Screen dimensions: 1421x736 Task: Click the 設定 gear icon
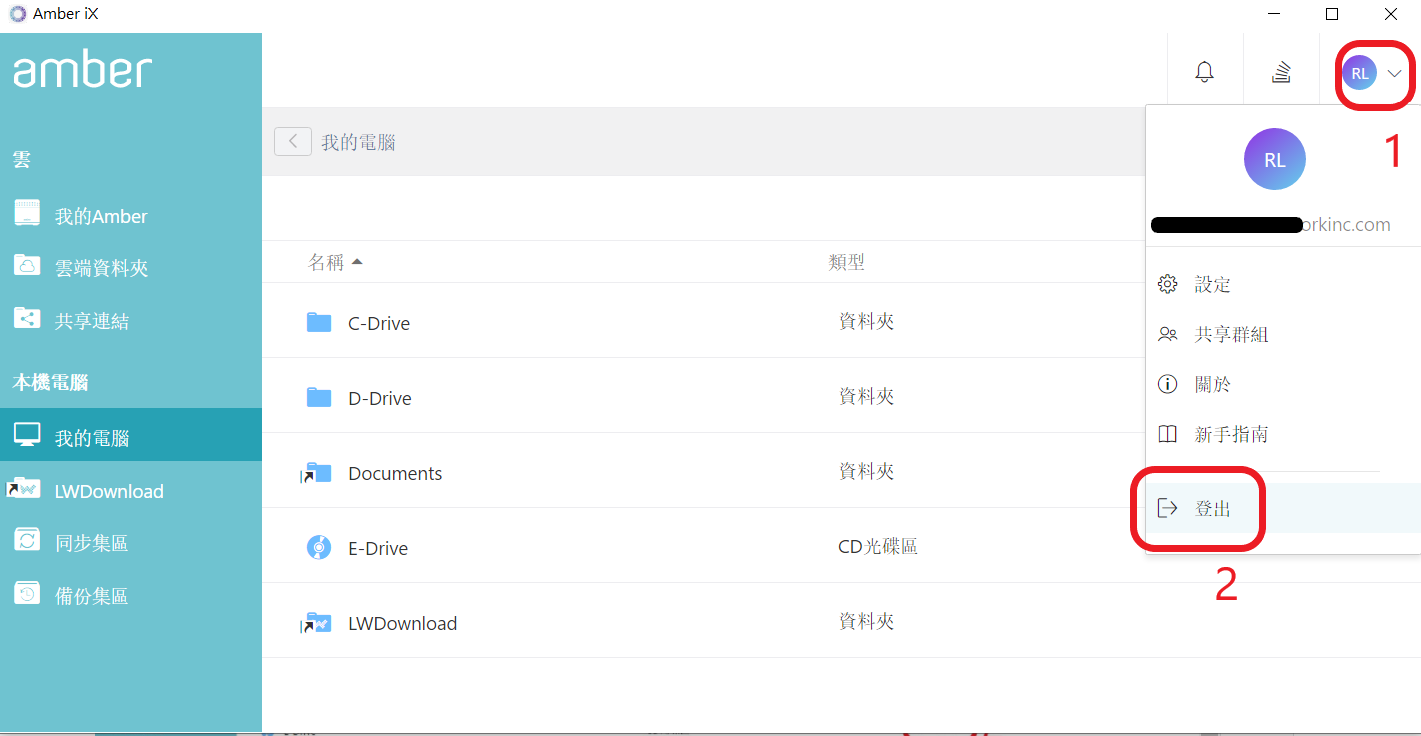tap(1167, 284)
